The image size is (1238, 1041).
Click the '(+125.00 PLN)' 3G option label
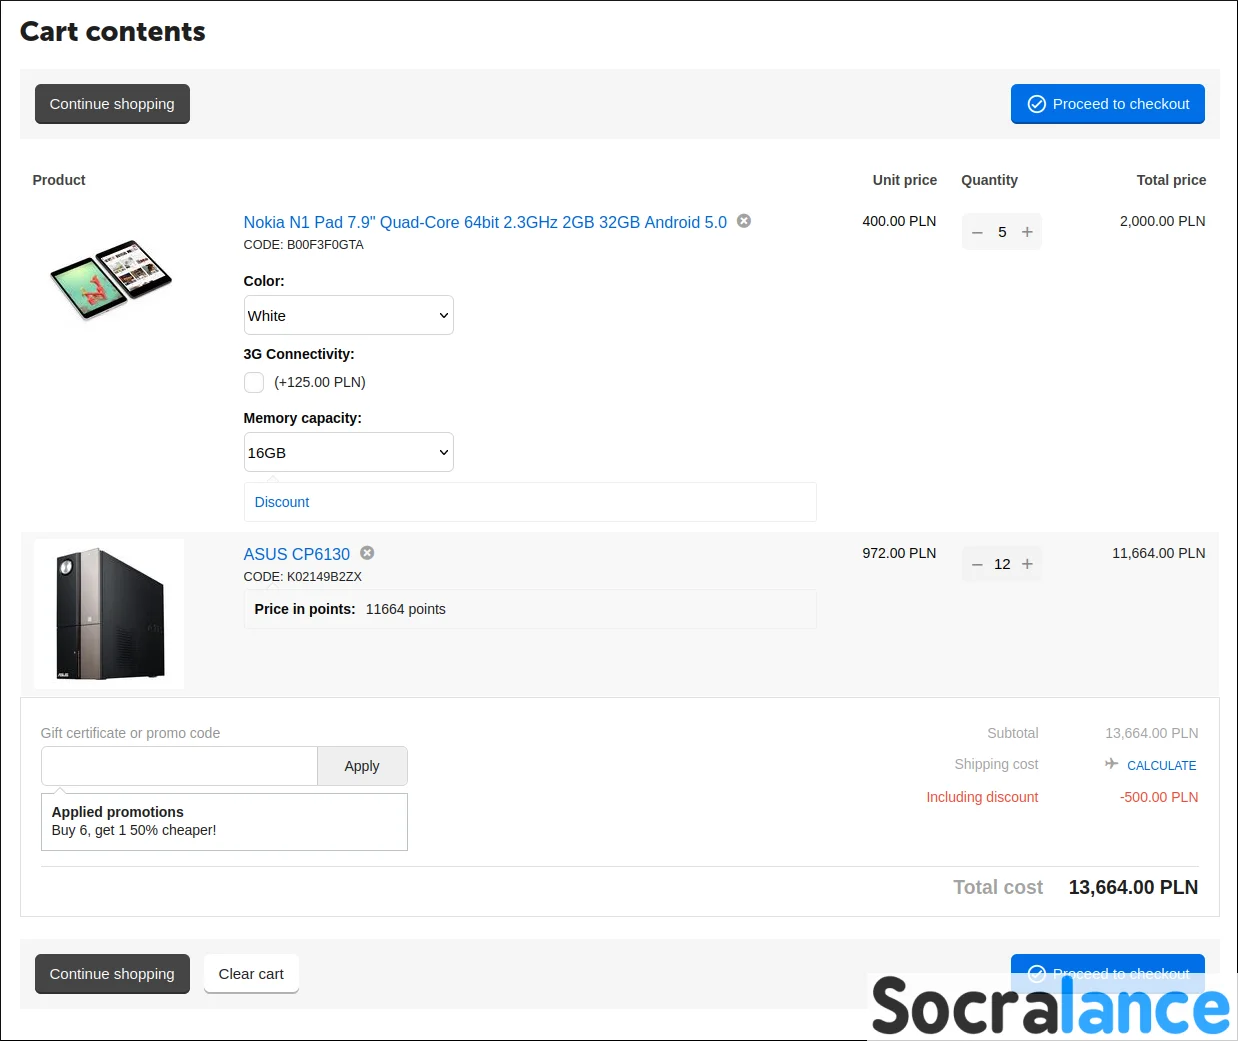coord(320,382)
